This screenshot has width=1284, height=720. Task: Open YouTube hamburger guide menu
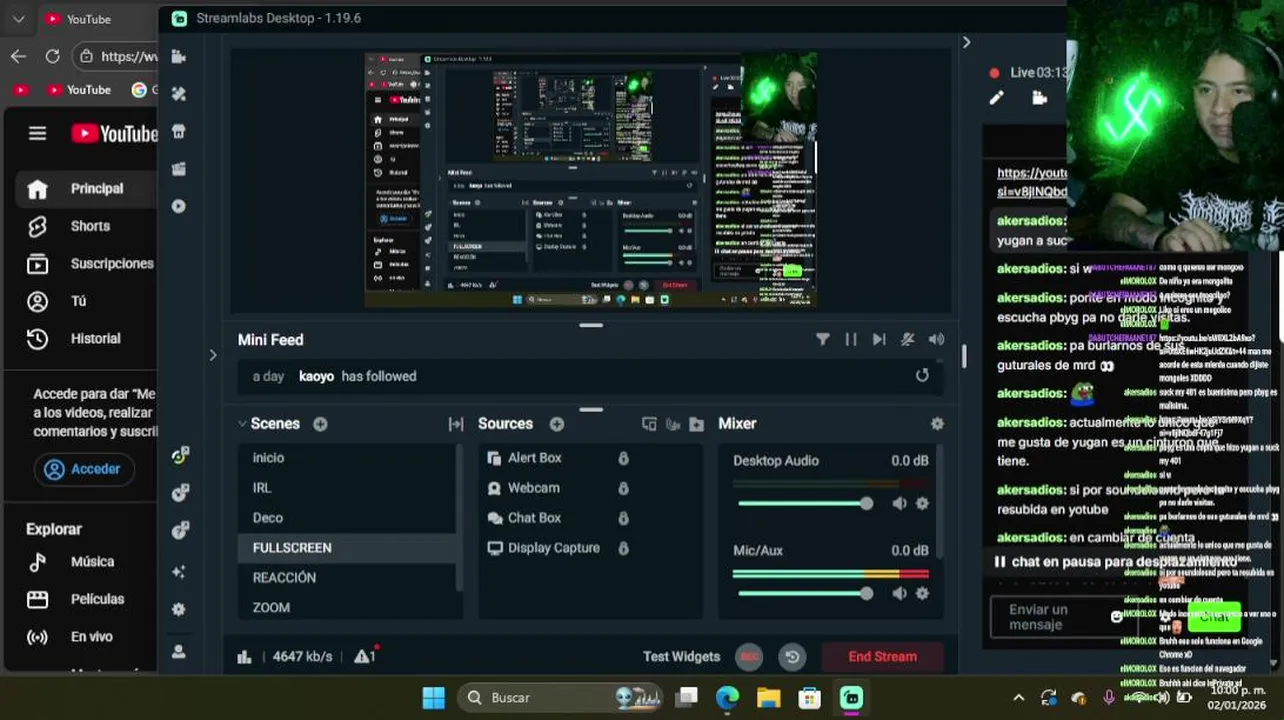pos(37,133)
